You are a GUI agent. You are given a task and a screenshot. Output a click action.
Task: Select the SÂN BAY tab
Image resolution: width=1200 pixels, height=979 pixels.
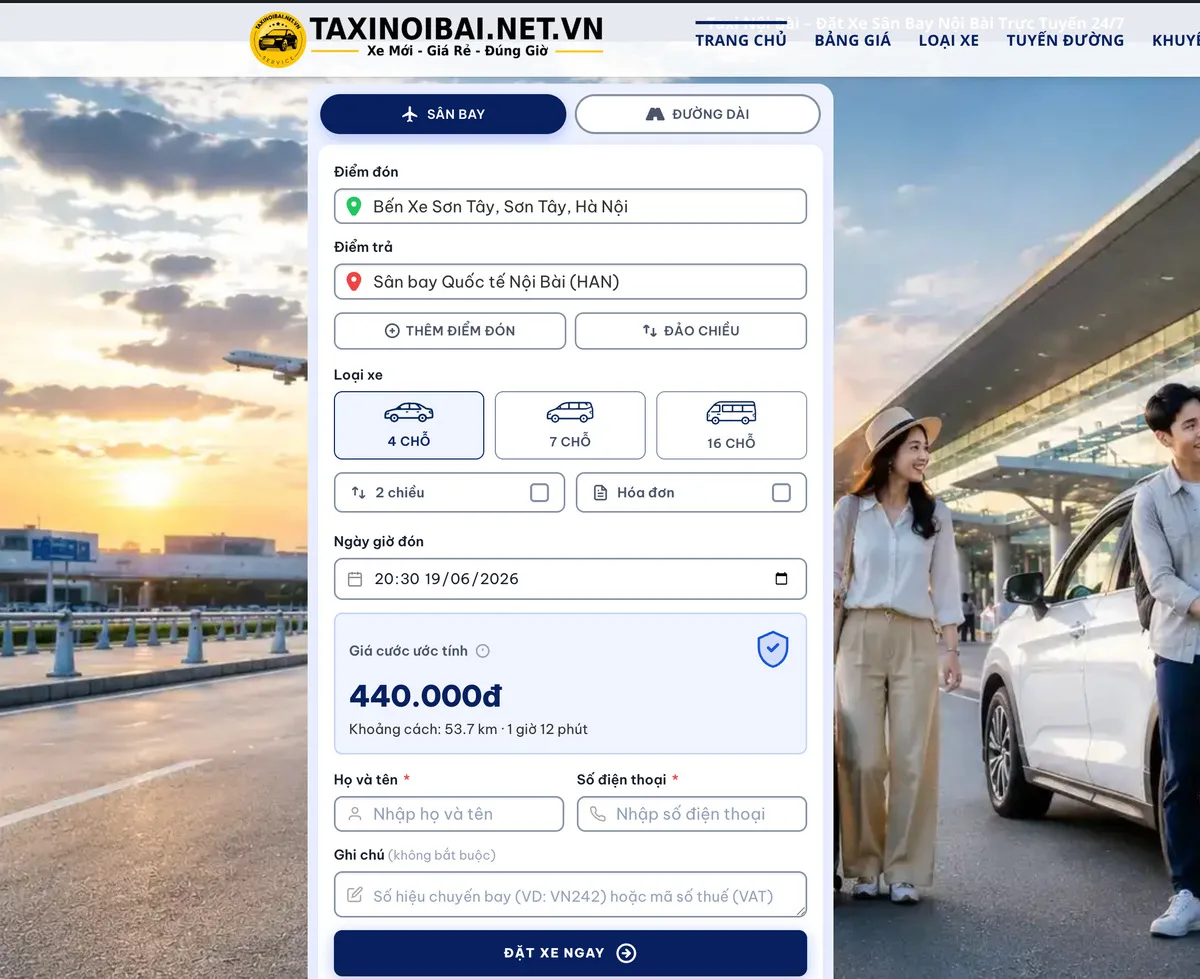[x=443, y=114]
